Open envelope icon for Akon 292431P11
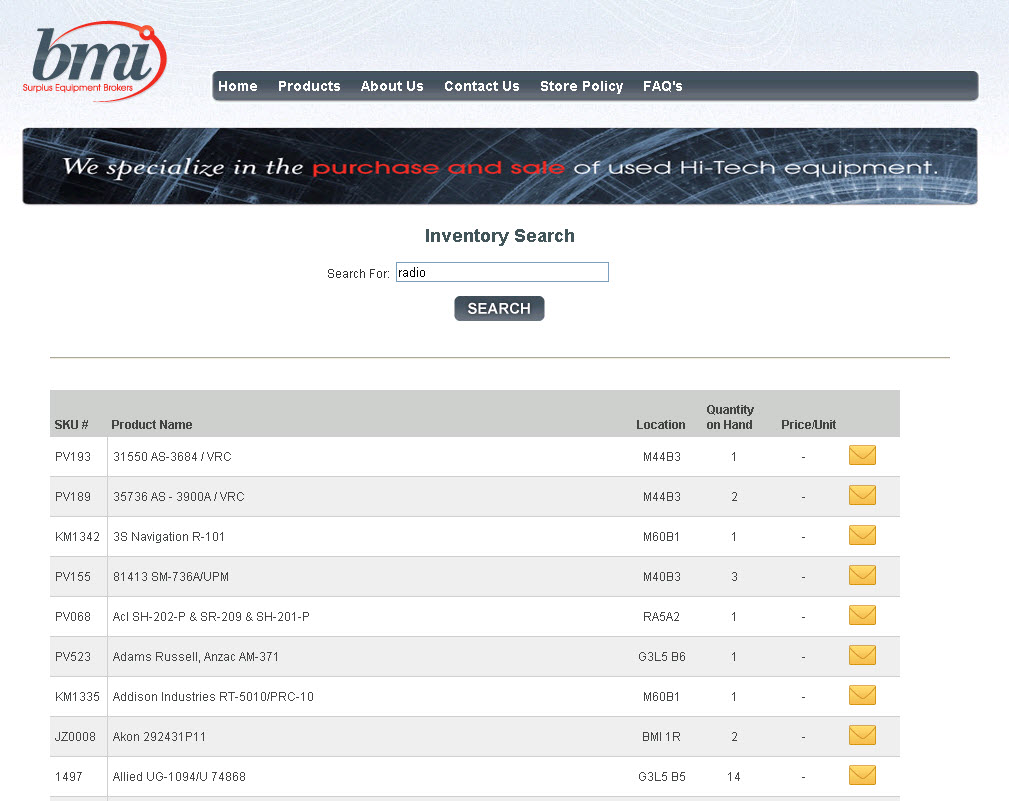 pos(862,735)
